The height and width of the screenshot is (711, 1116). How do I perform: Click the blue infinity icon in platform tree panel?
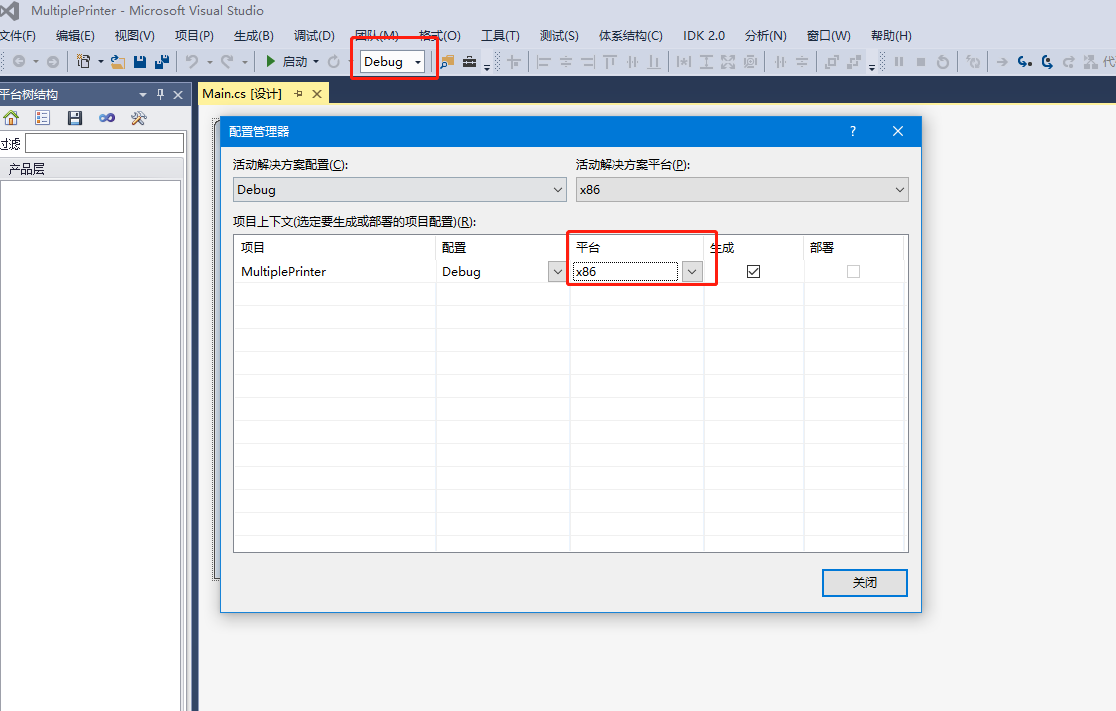click(107, 118)
